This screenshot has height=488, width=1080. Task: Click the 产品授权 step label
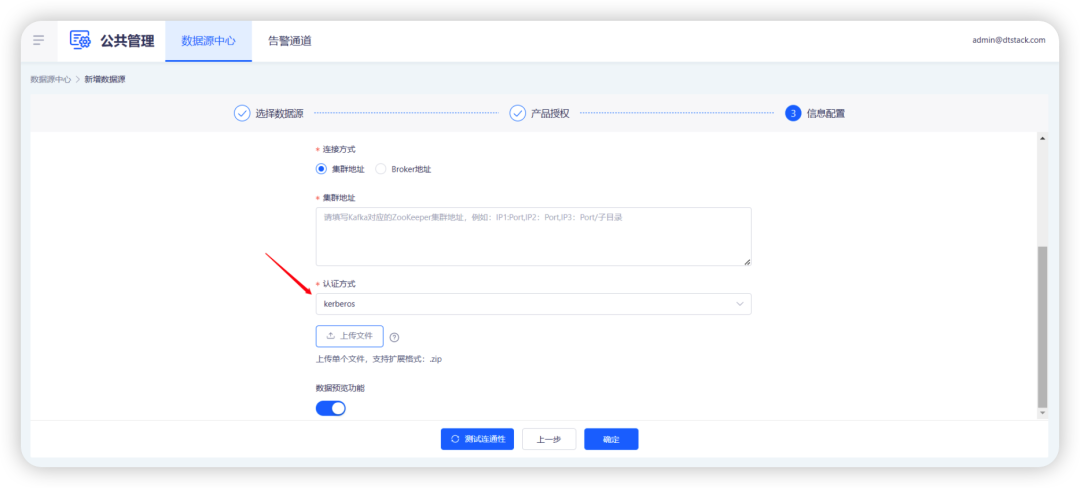(x=550, y=114)
